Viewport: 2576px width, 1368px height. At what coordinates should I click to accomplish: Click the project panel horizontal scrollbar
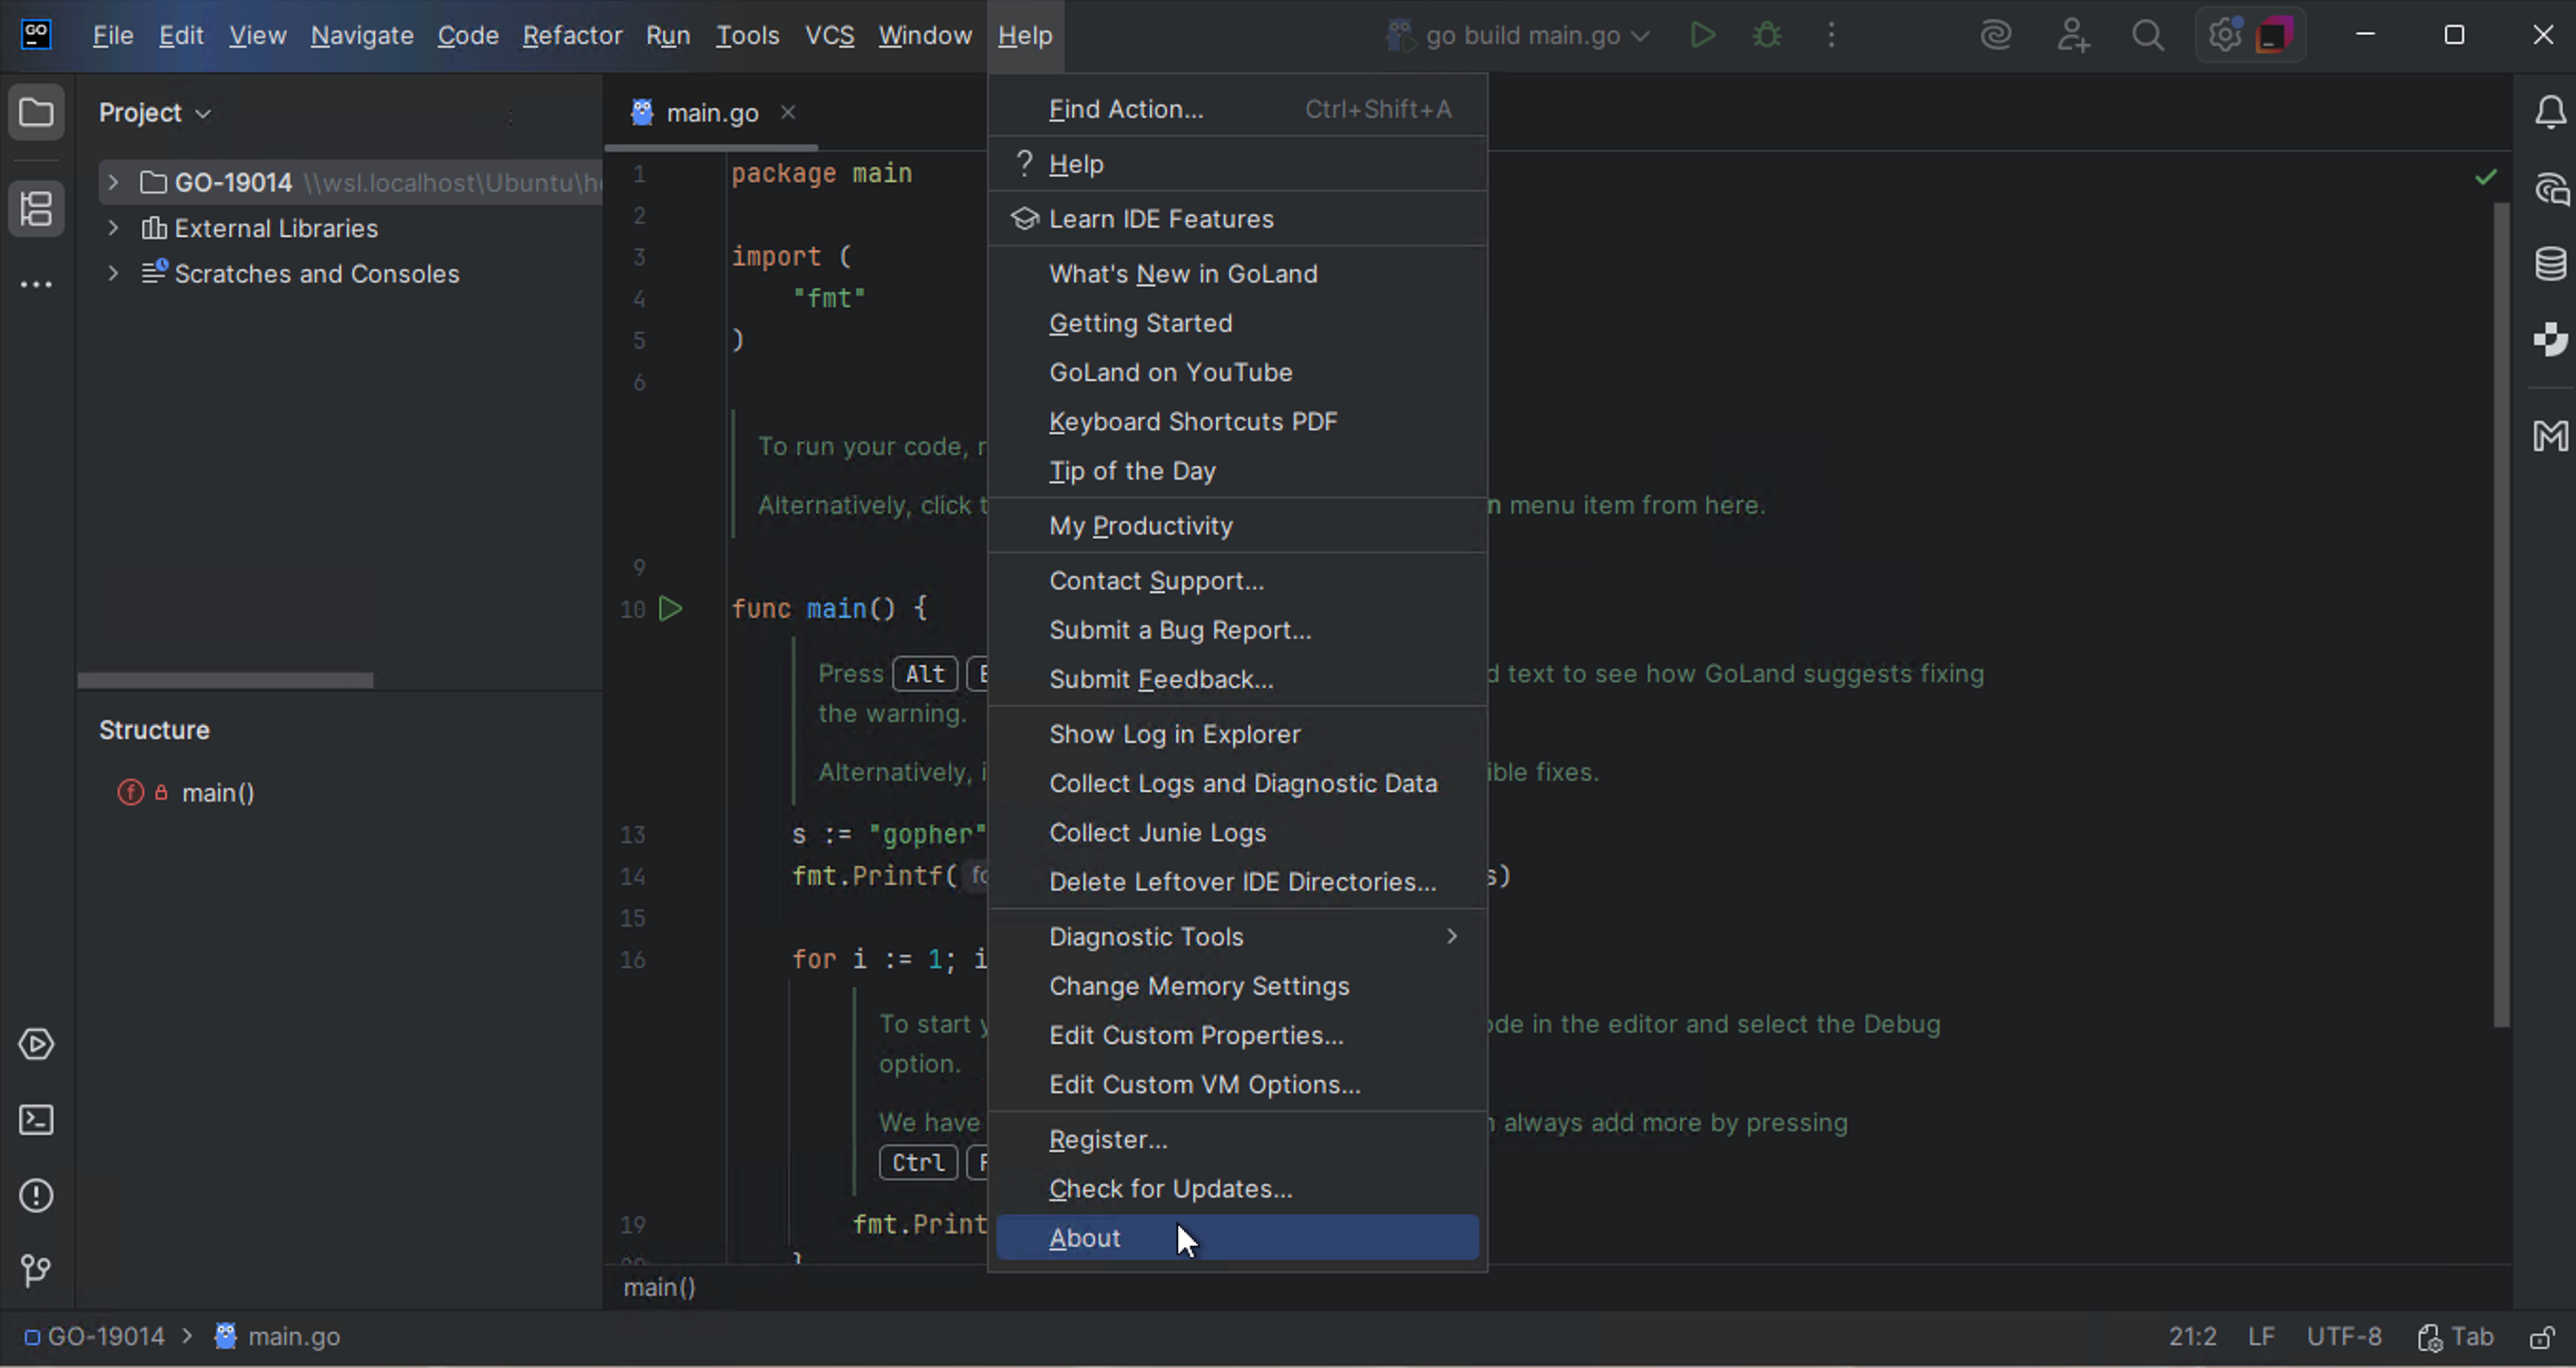click(225, 680)
